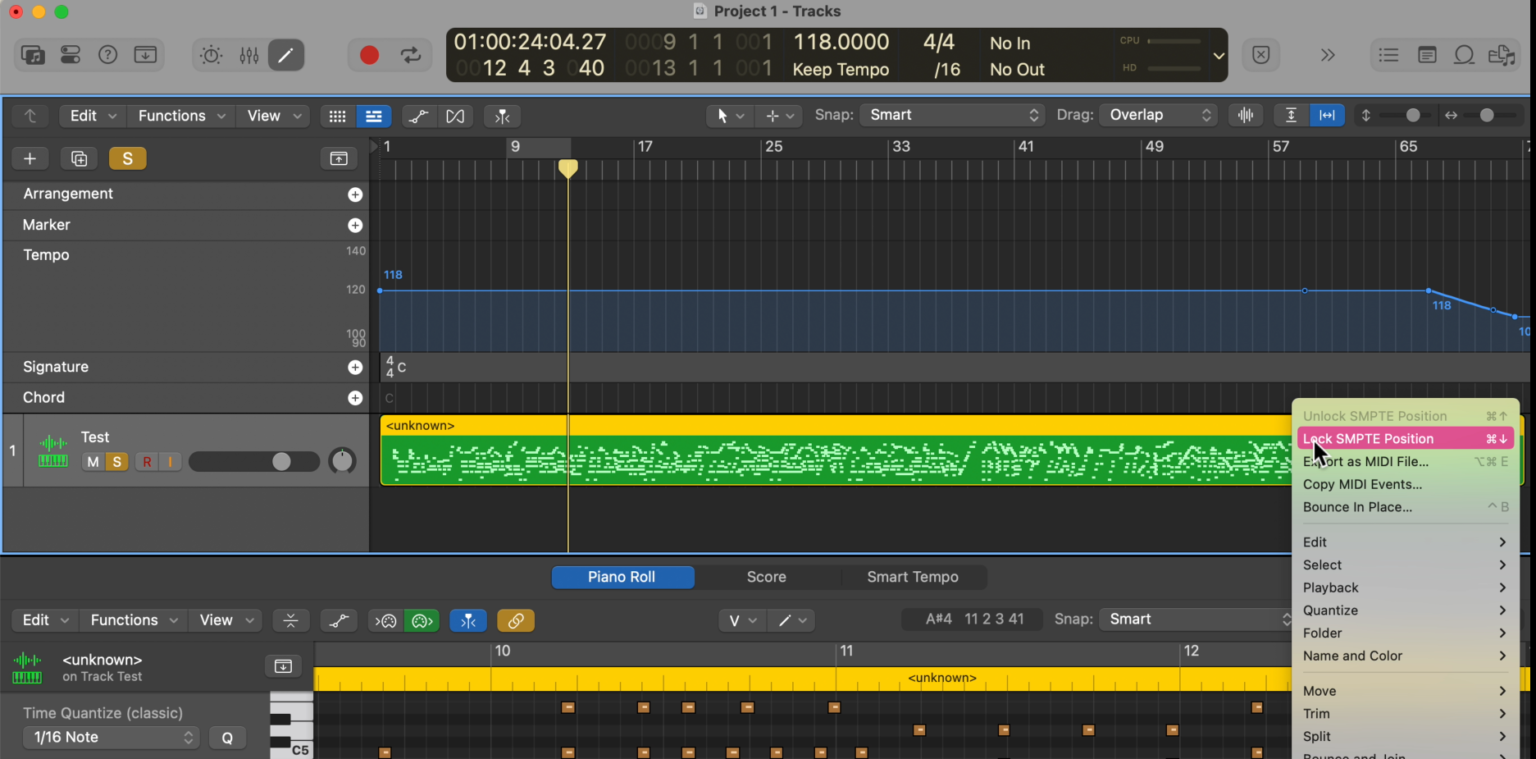This screenshot has width=1536, height=759.
Task: Open the Mixer sliders icon in the control bar
Action: point(248,56)
